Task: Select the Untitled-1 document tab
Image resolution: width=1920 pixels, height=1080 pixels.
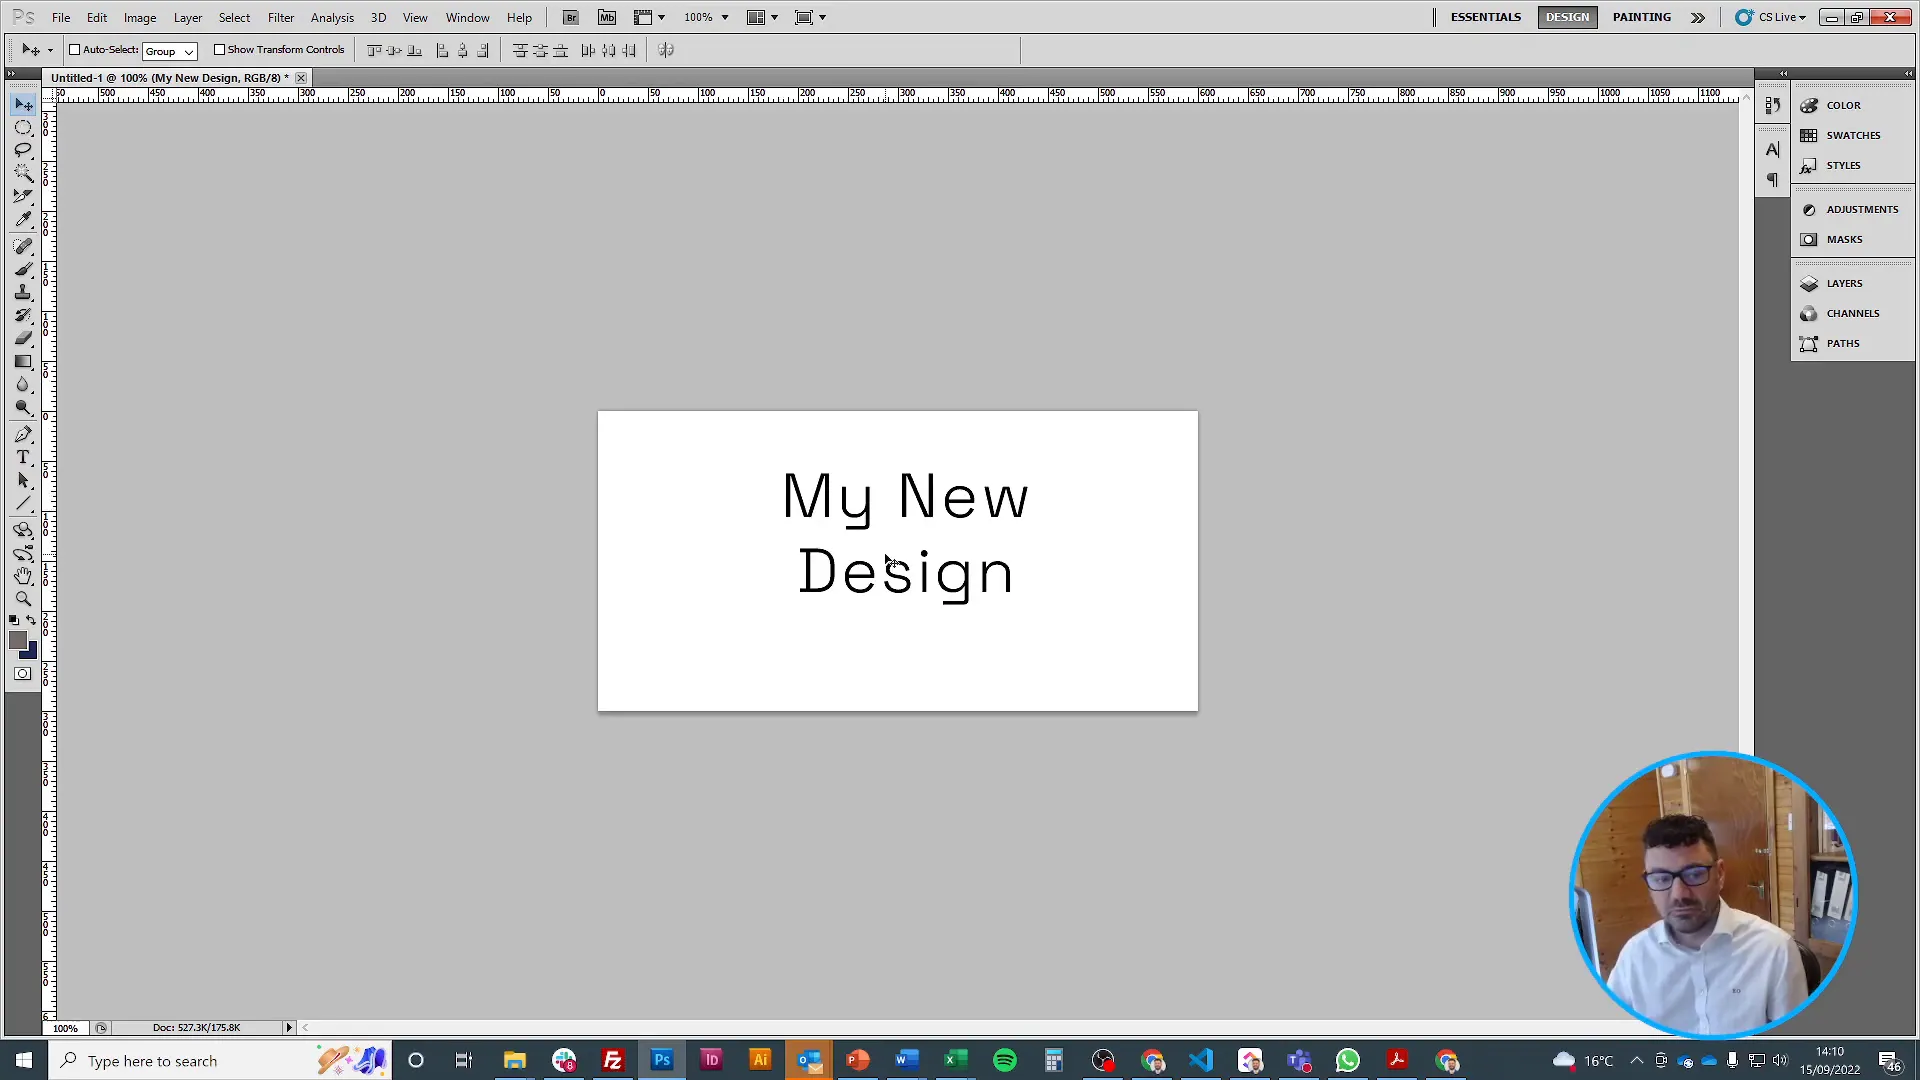Action: click(170, 77)
